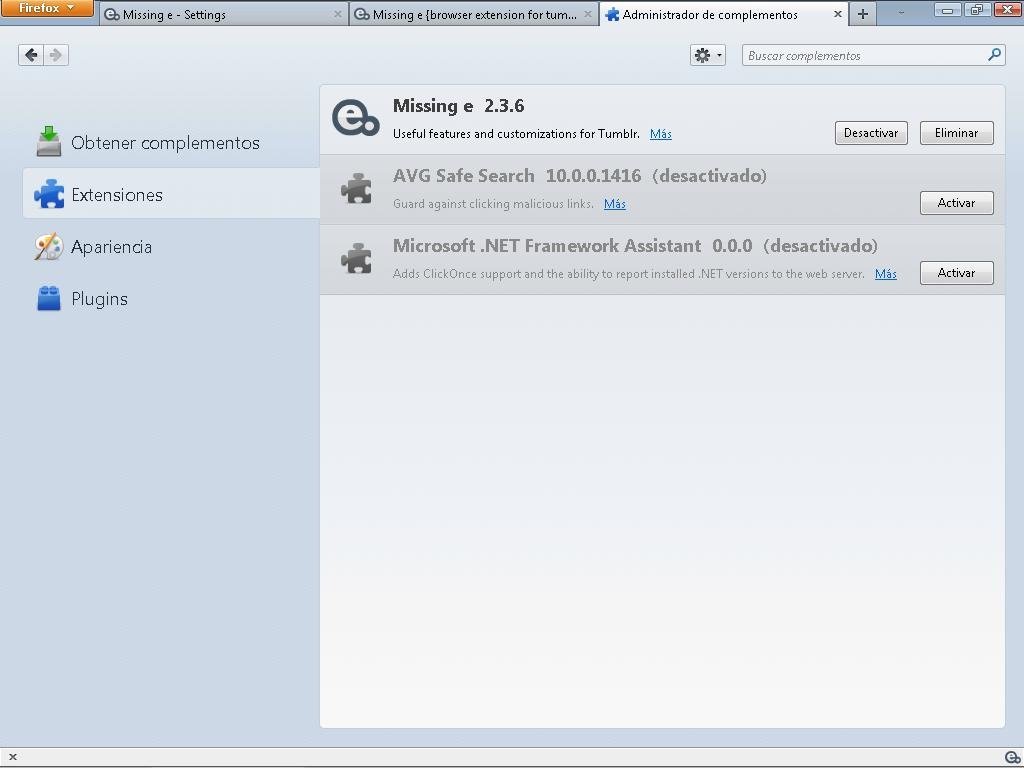Close the Administrador de complementos tab

(838, 14)
